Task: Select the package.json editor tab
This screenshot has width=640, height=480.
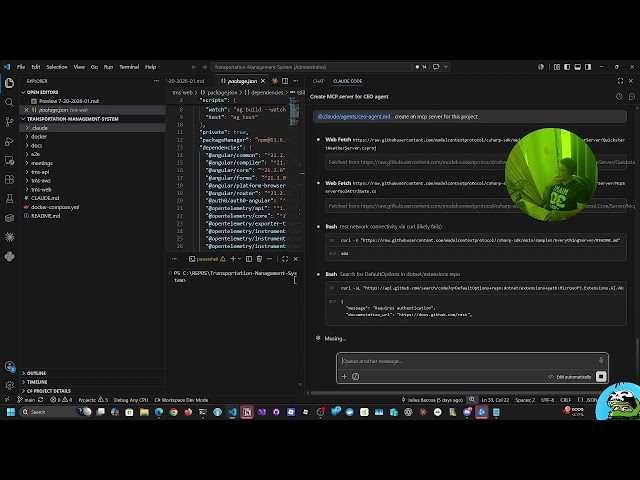Action: pos(242,81)
